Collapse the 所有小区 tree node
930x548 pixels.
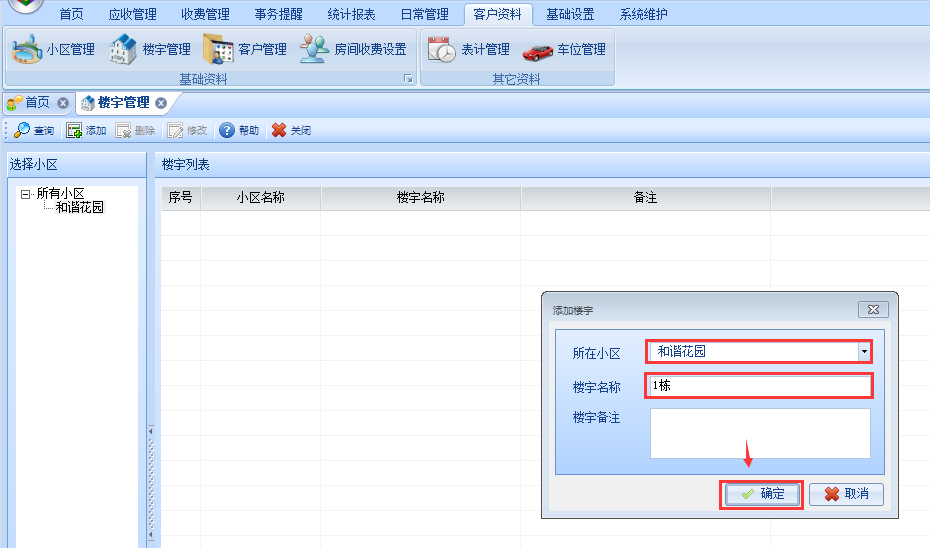tap(25, 194)
